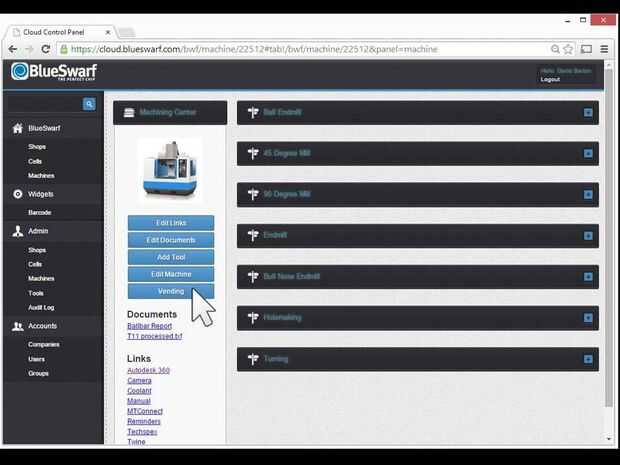The height and width of the screenshot is (465, 620).
Task: Open Users under Accounts
Action: point(36,359)
